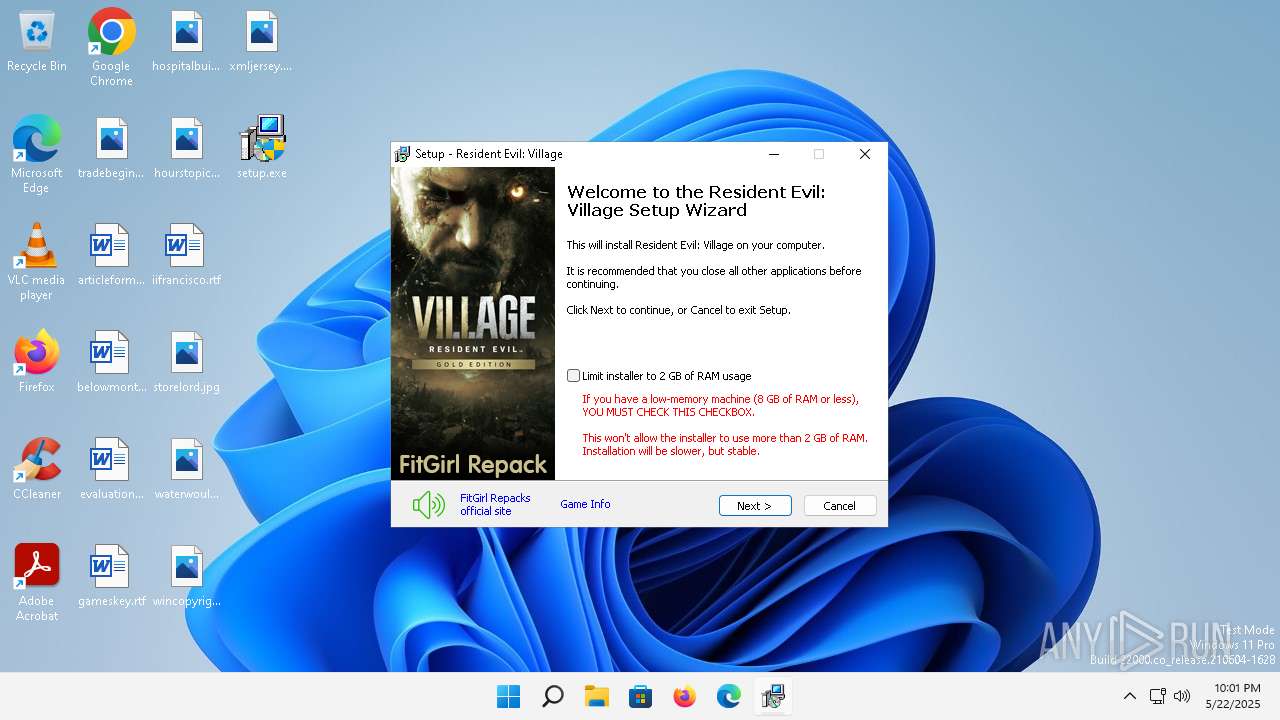
Task: Select VLC media player shortcut
Action: pyautogui.click(x=37, y=262)
